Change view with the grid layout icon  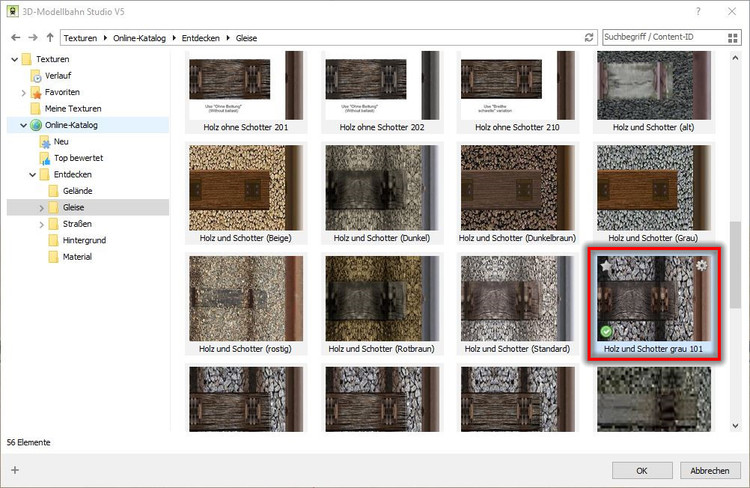tap(736, 37)
